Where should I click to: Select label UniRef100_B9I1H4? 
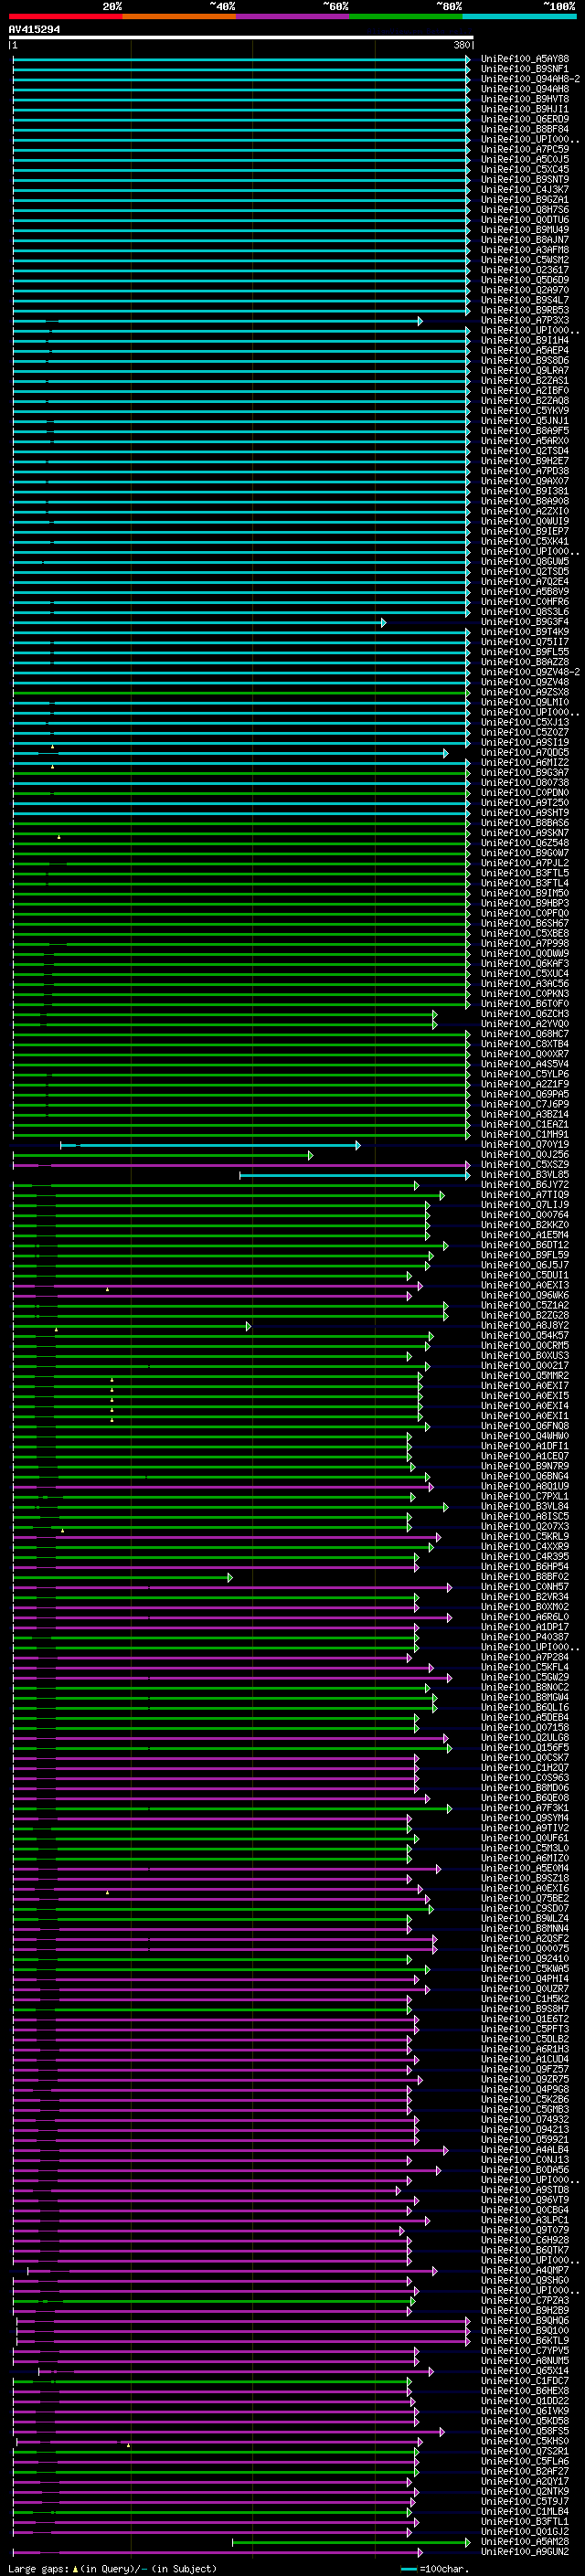pos(525,340)
